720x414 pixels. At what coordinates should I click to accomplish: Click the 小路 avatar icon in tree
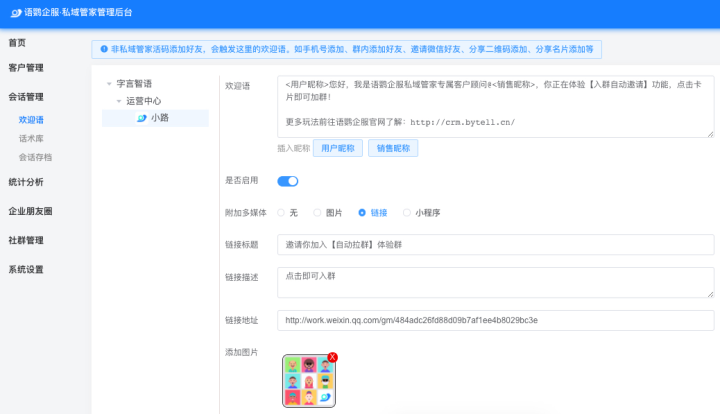[x=141, y=118]
